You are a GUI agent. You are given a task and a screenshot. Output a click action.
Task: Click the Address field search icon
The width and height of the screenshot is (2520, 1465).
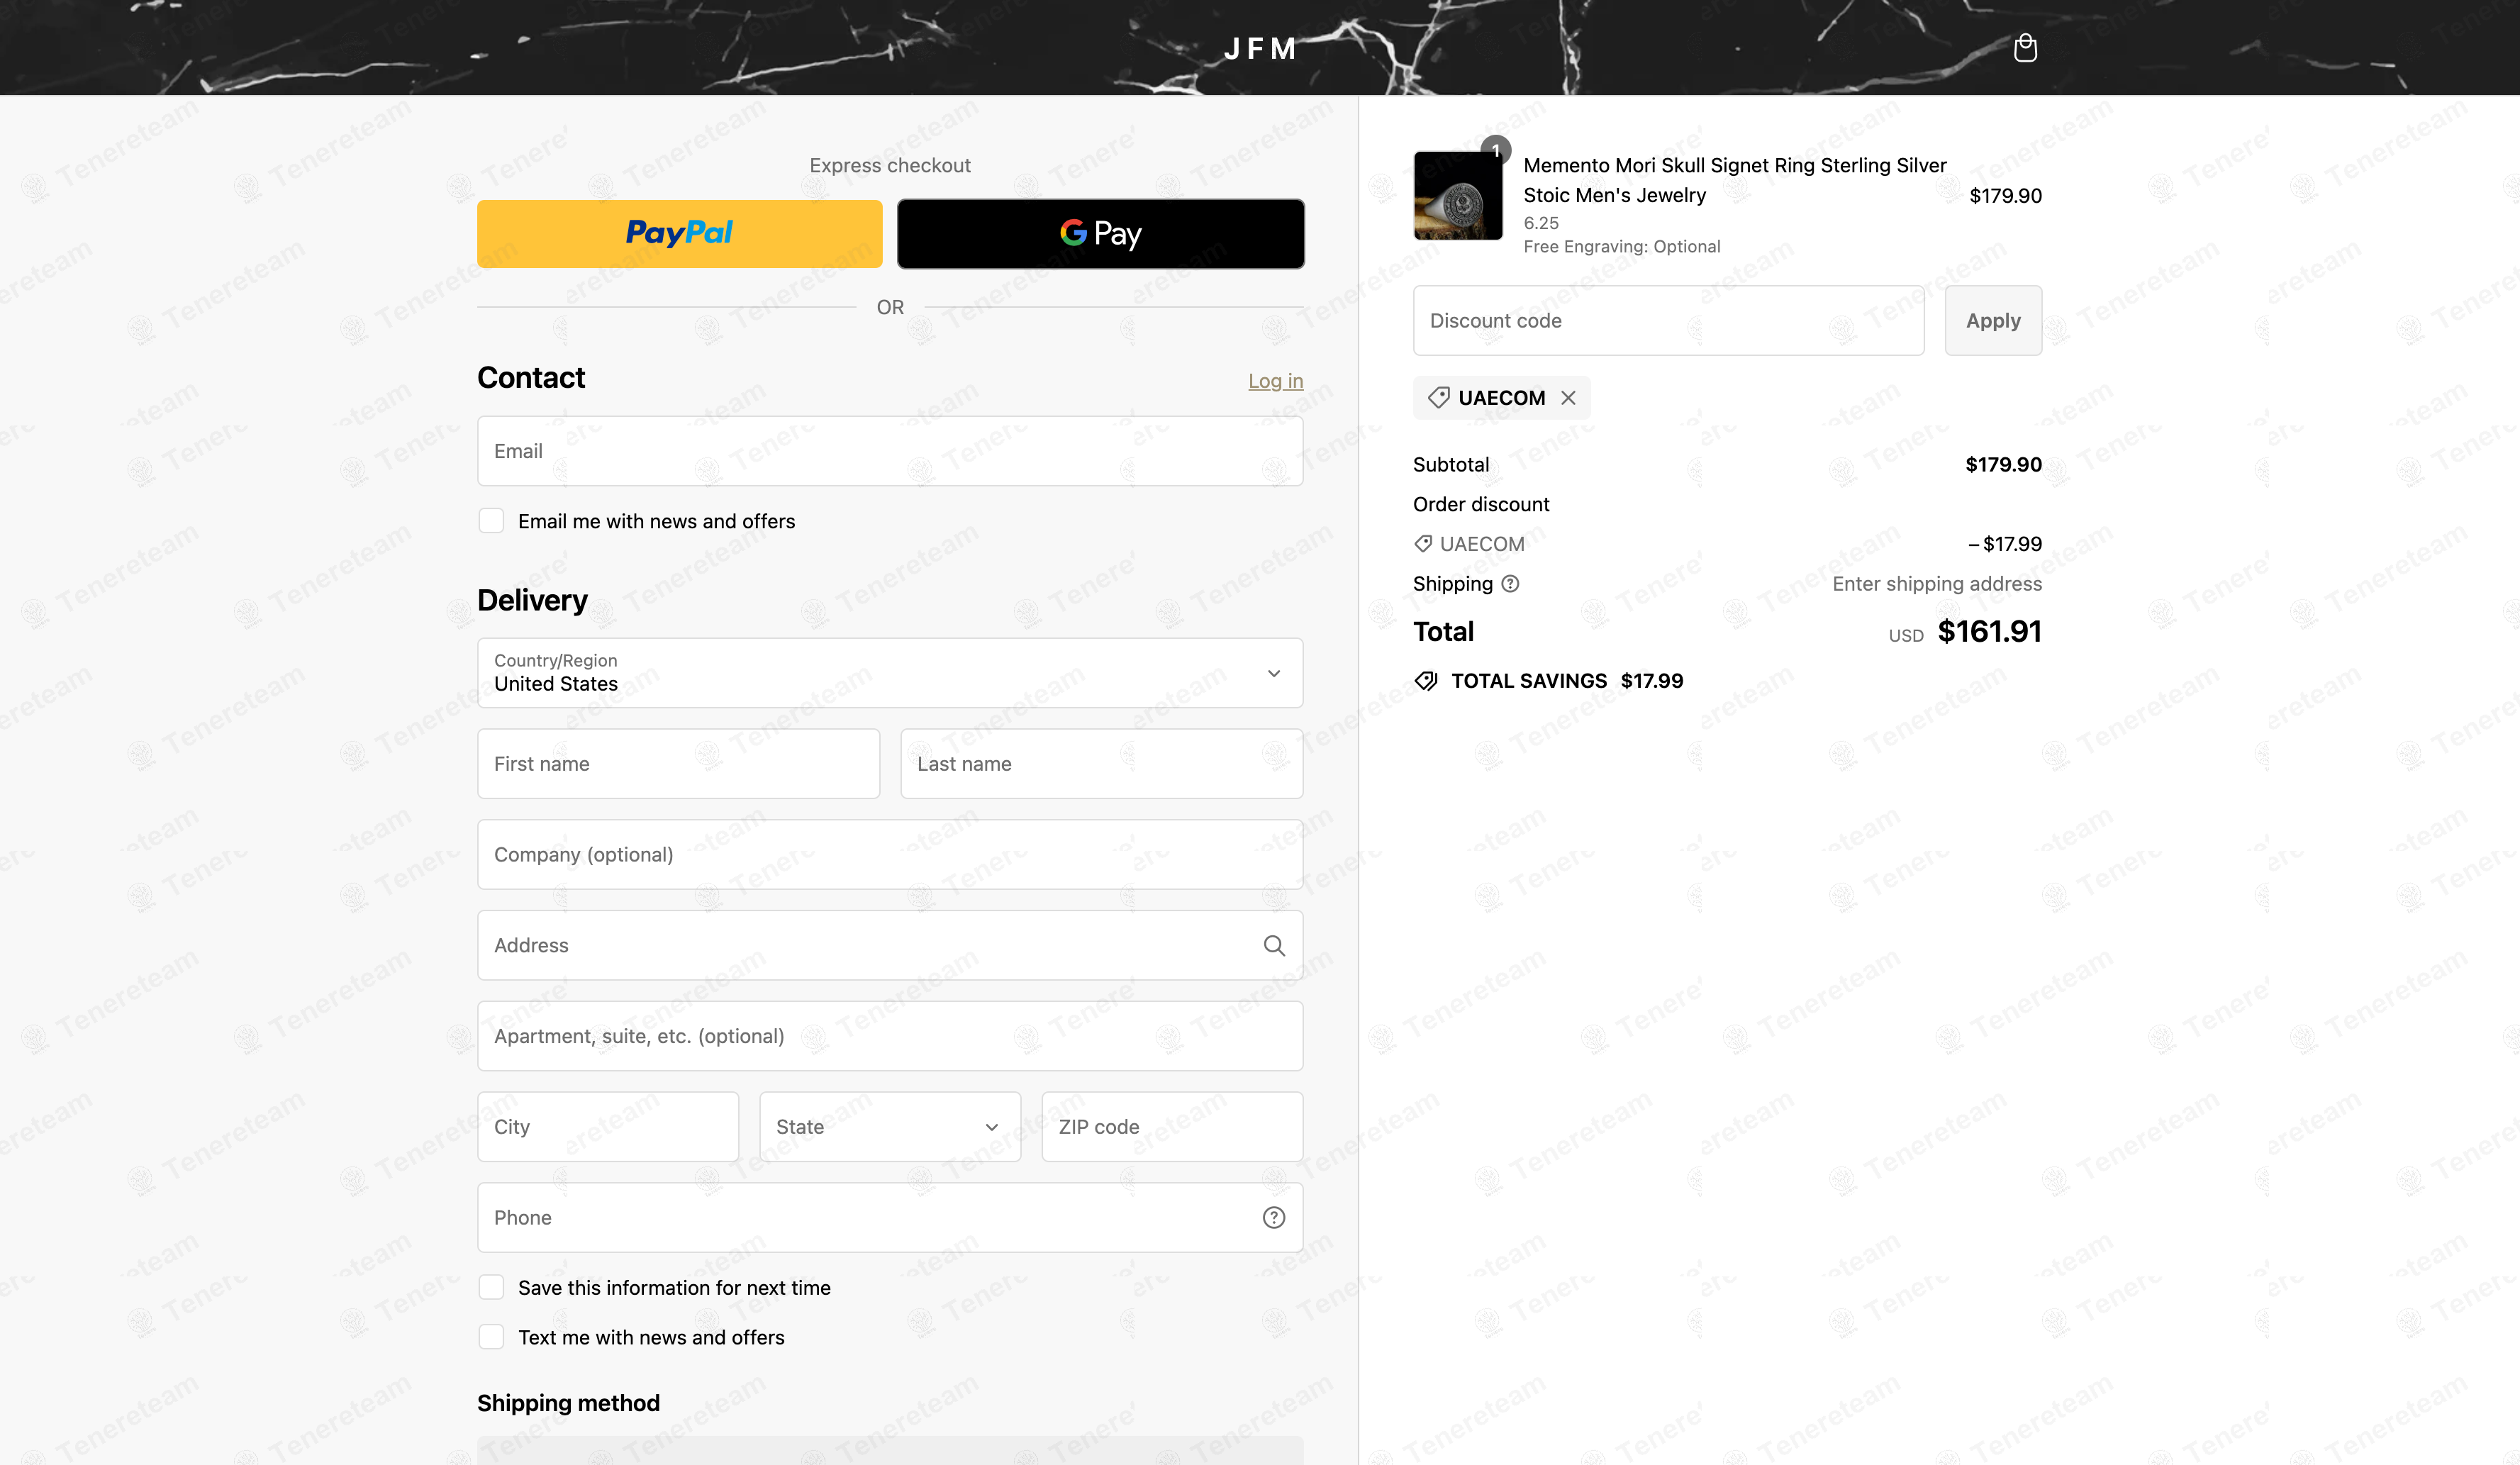pos(1273,945)
